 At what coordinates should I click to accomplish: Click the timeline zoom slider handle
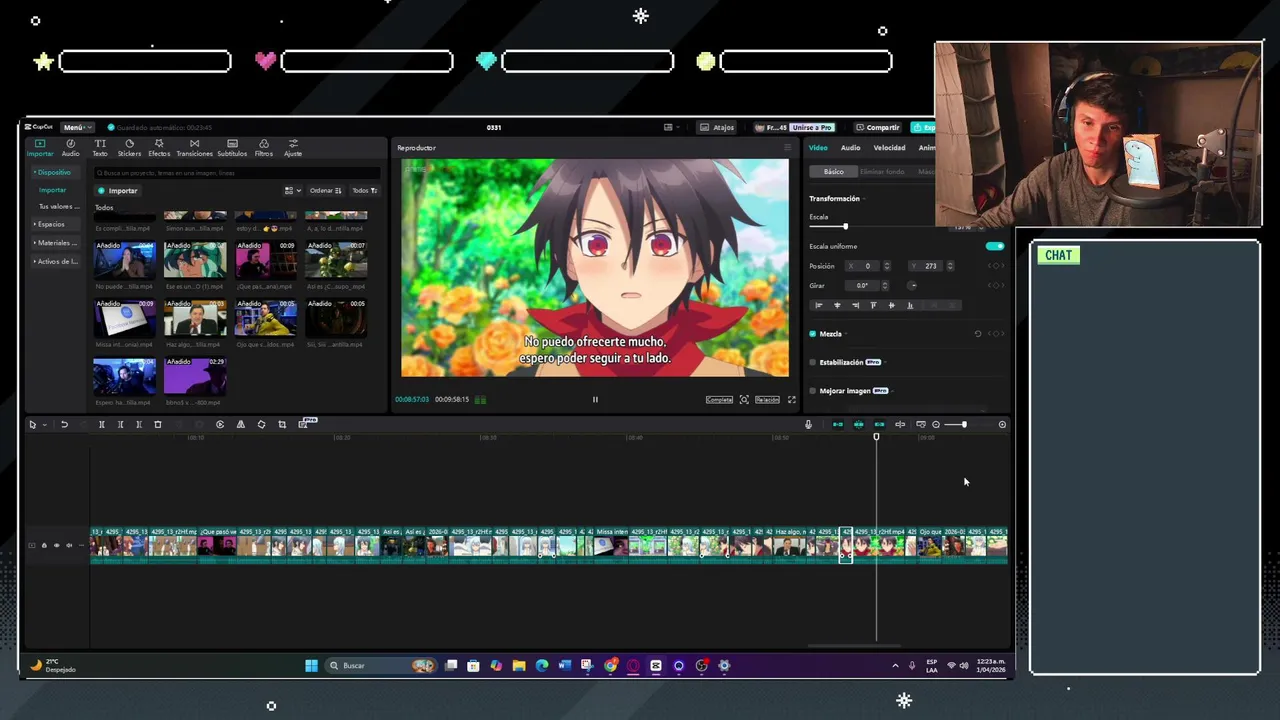(964, 425)
